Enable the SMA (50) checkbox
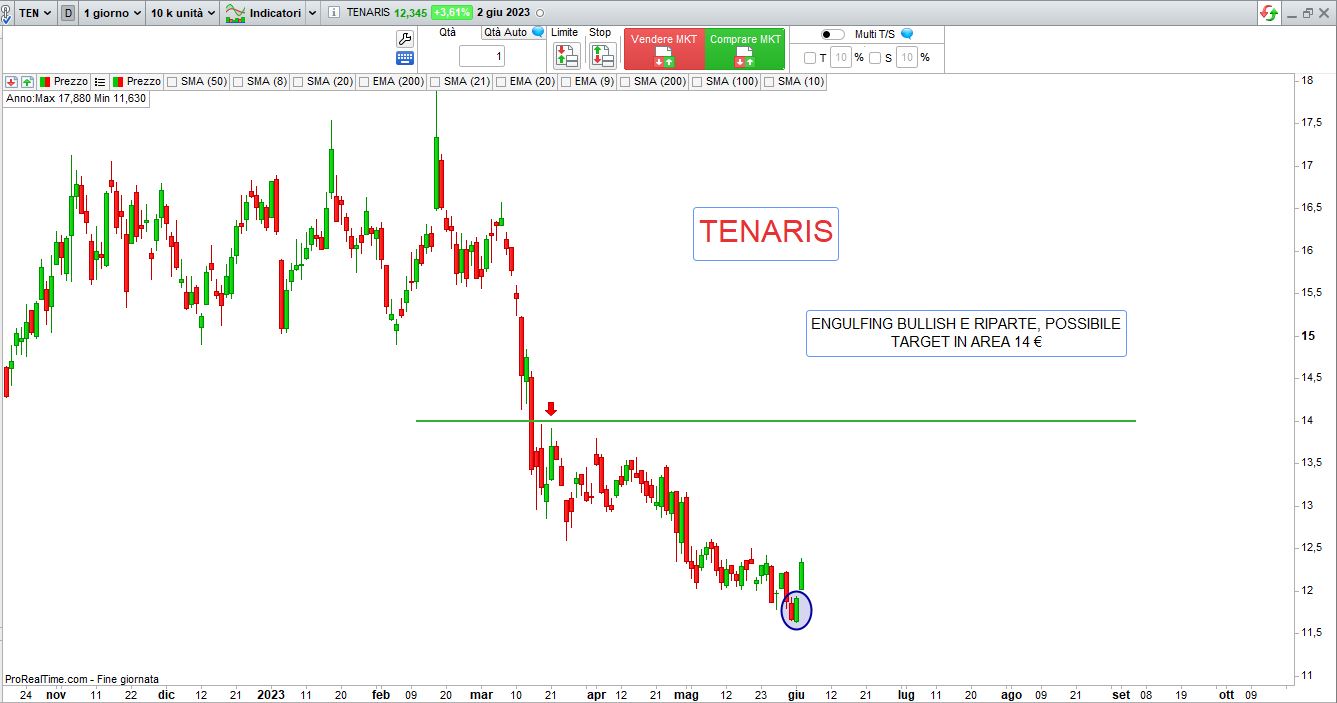Viewport: 1337px width, 703px height. click(x=173, y=82)
